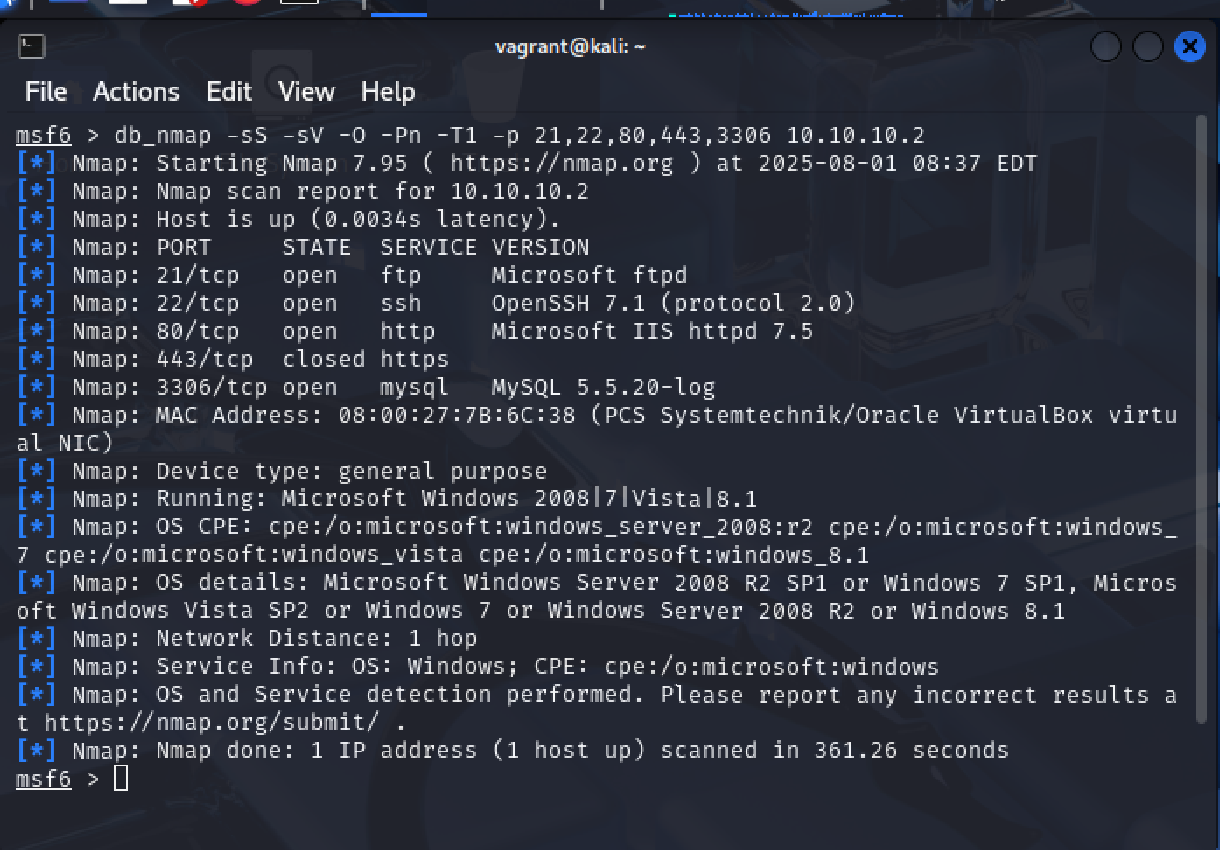Show the Help menu

click(x=388, y=92)
